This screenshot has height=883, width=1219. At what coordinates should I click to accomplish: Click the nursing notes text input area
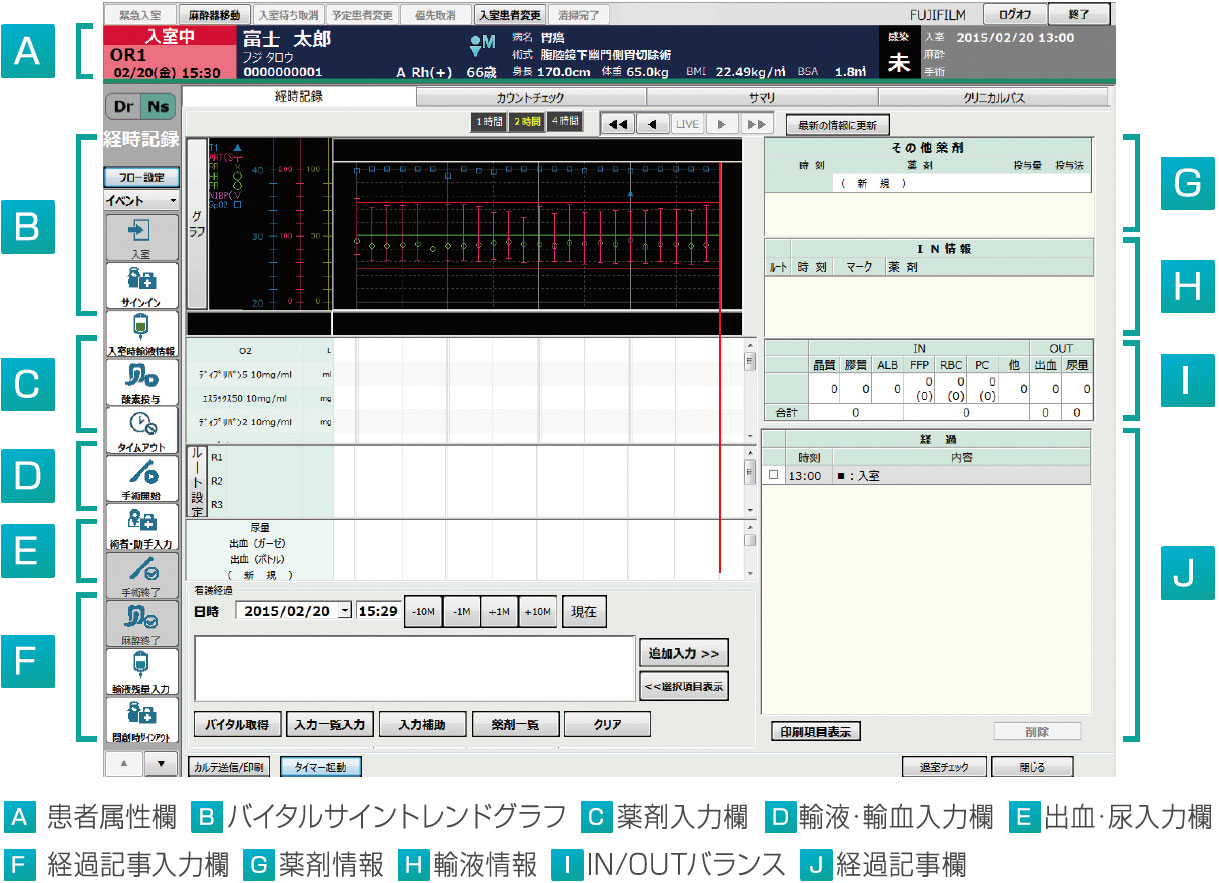tap(414, 667)
